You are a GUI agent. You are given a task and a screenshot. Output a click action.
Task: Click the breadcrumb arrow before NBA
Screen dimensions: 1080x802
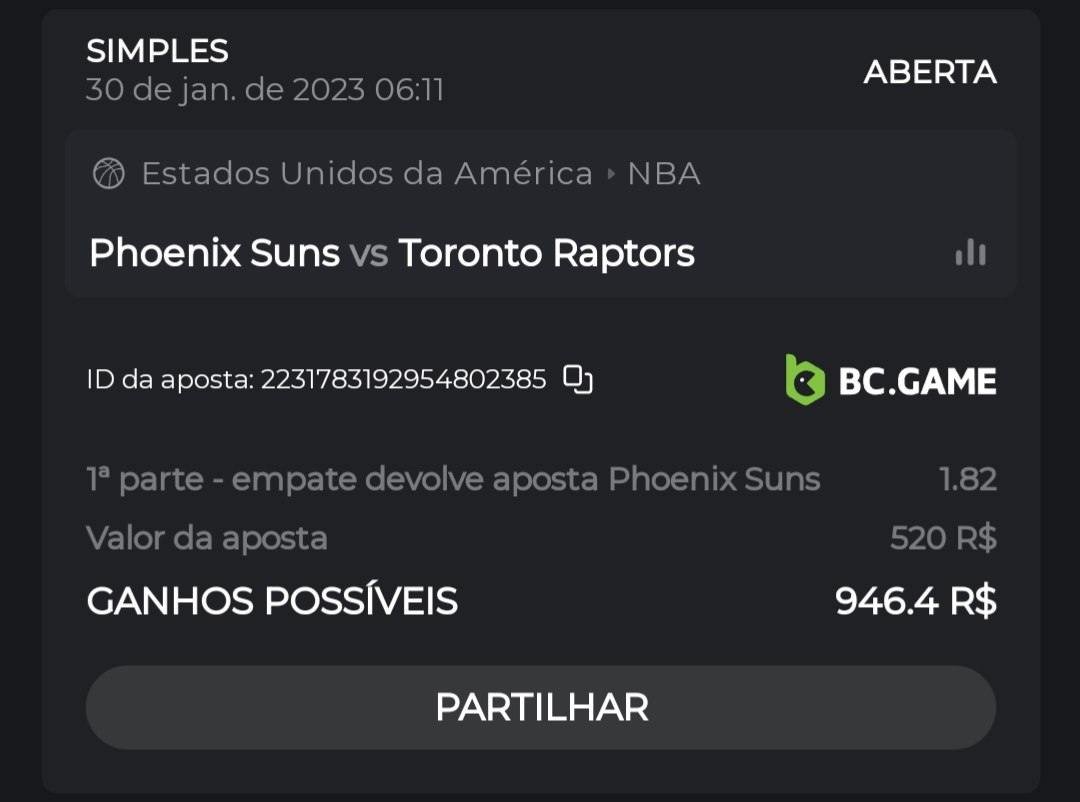tap(611, 175)
